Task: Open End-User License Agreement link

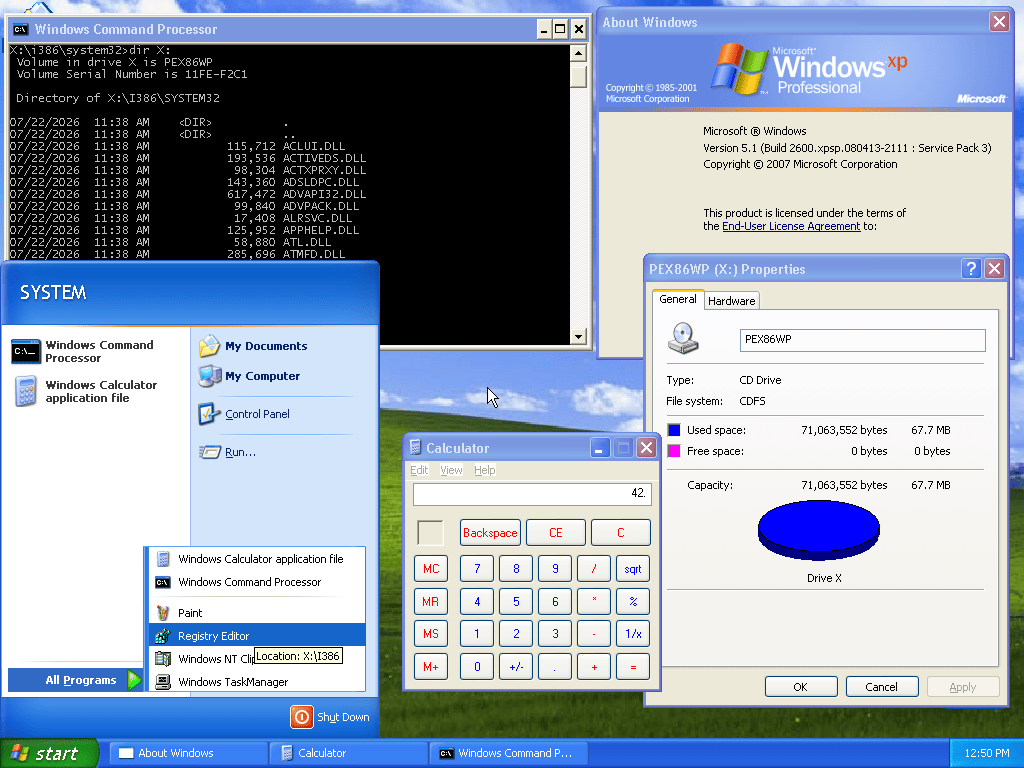Action: (791, 226)
